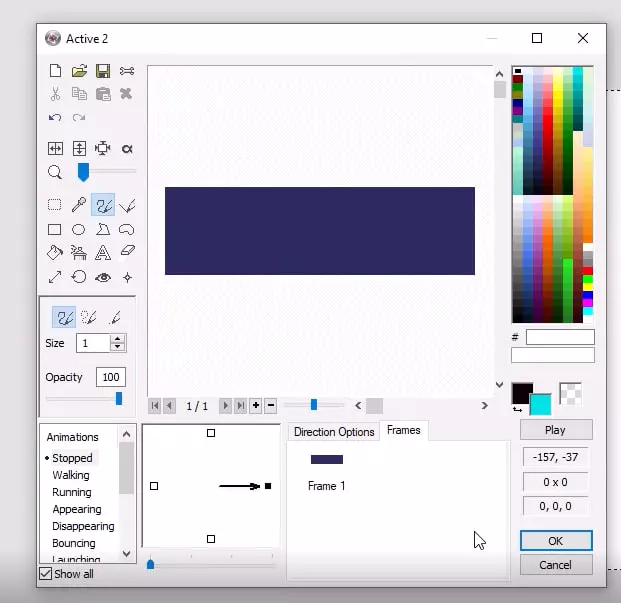This screenshot has width=621, height=603.
Task: Click the transparent checkered color swatch
Action: (571, 394)
